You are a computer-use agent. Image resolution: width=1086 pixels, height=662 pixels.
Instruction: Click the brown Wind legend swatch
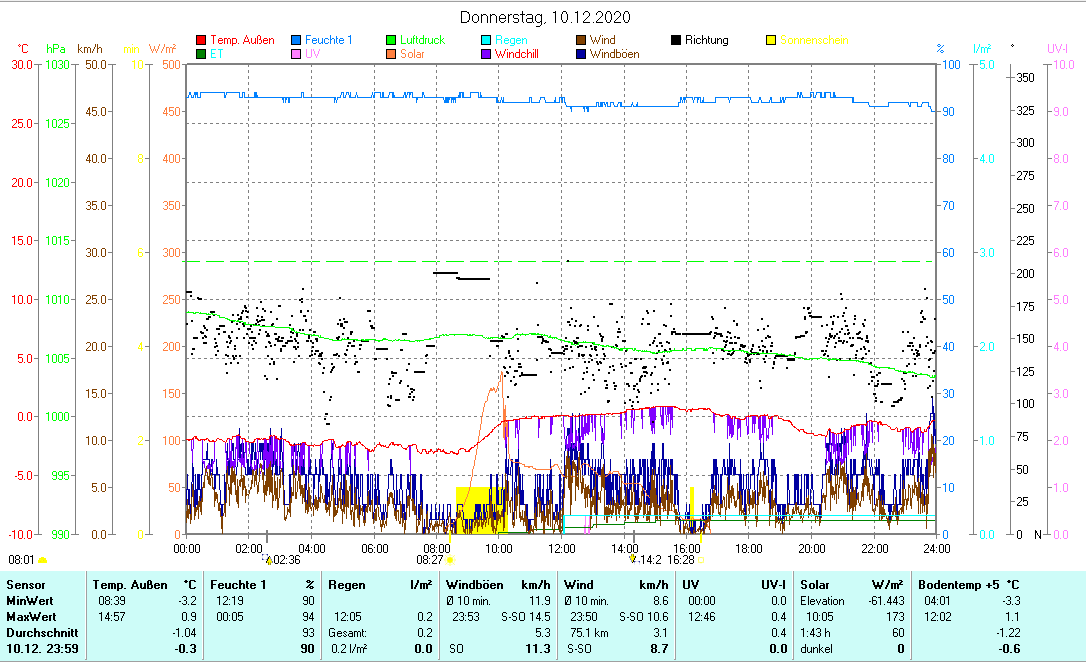pos(581,40)
